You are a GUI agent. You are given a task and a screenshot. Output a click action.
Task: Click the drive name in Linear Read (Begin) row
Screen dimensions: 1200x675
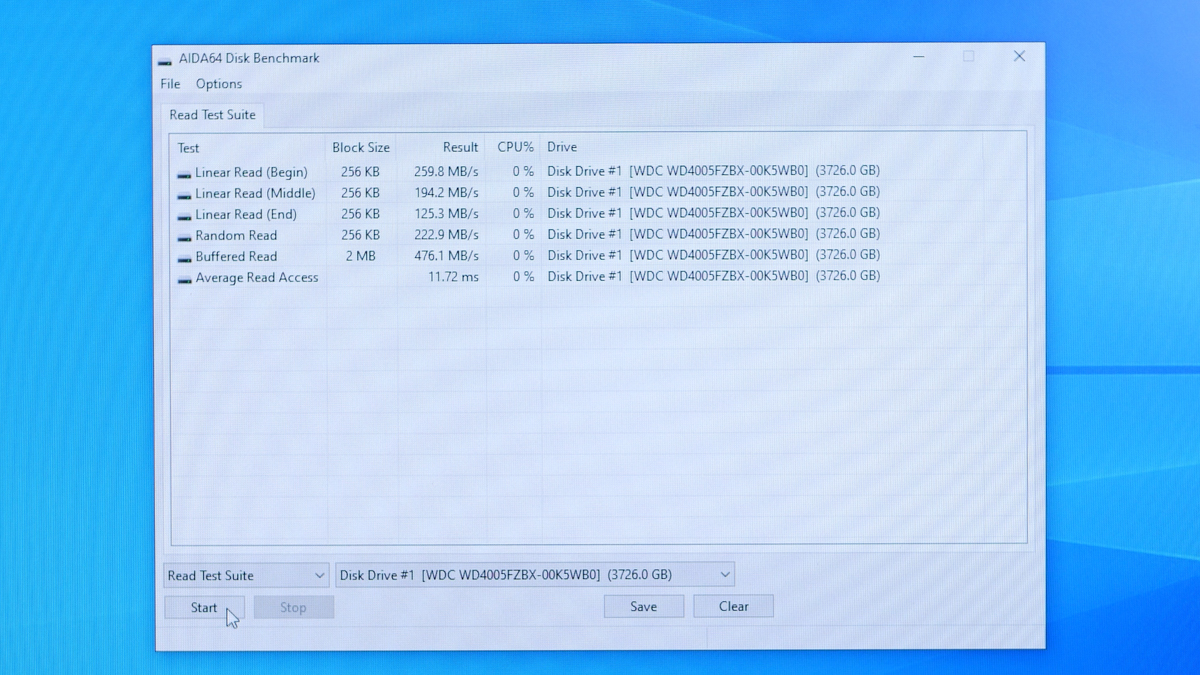[713, 170]
